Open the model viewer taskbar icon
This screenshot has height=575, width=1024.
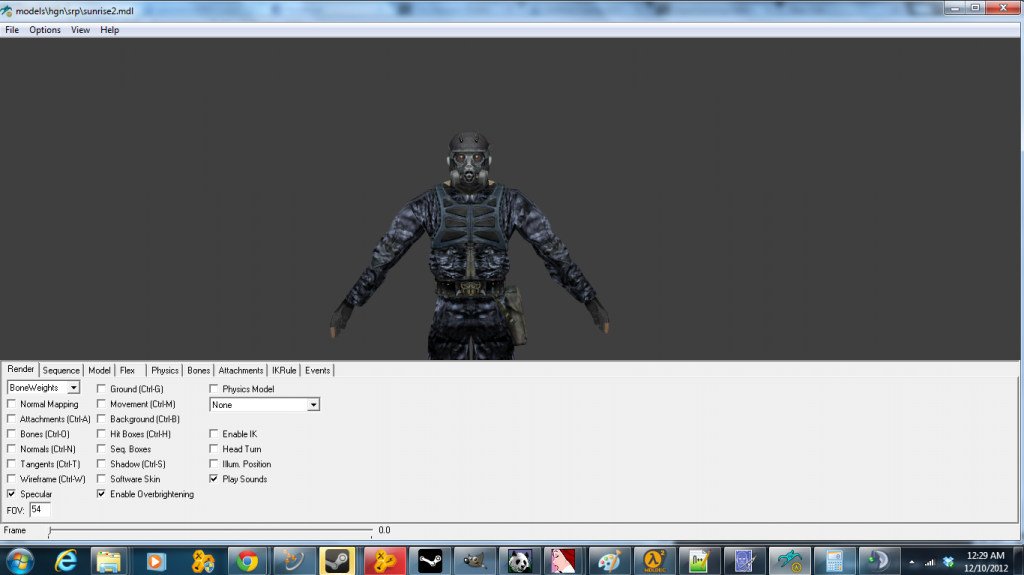(790, 561)
